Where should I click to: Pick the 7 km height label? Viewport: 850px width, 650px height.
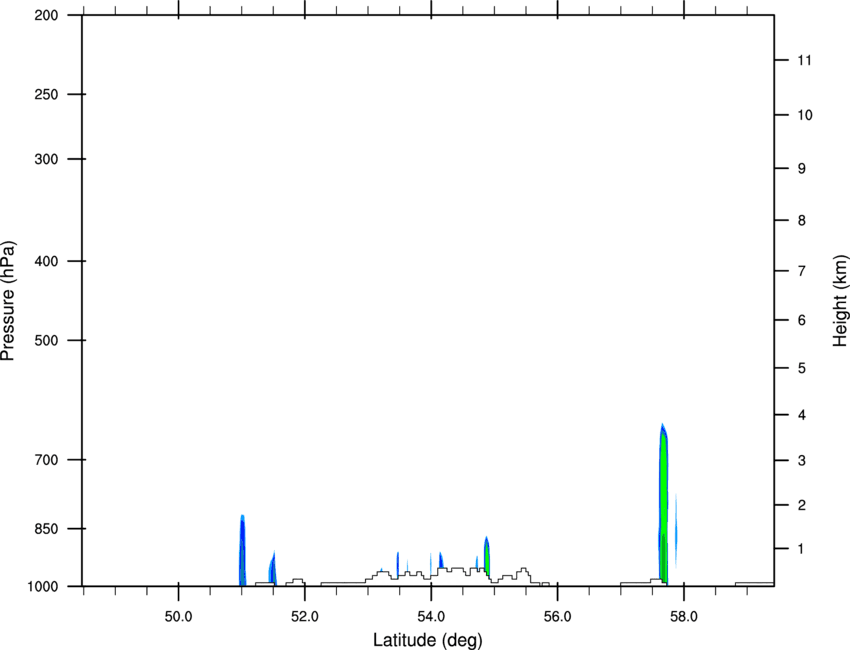[802, 271]
